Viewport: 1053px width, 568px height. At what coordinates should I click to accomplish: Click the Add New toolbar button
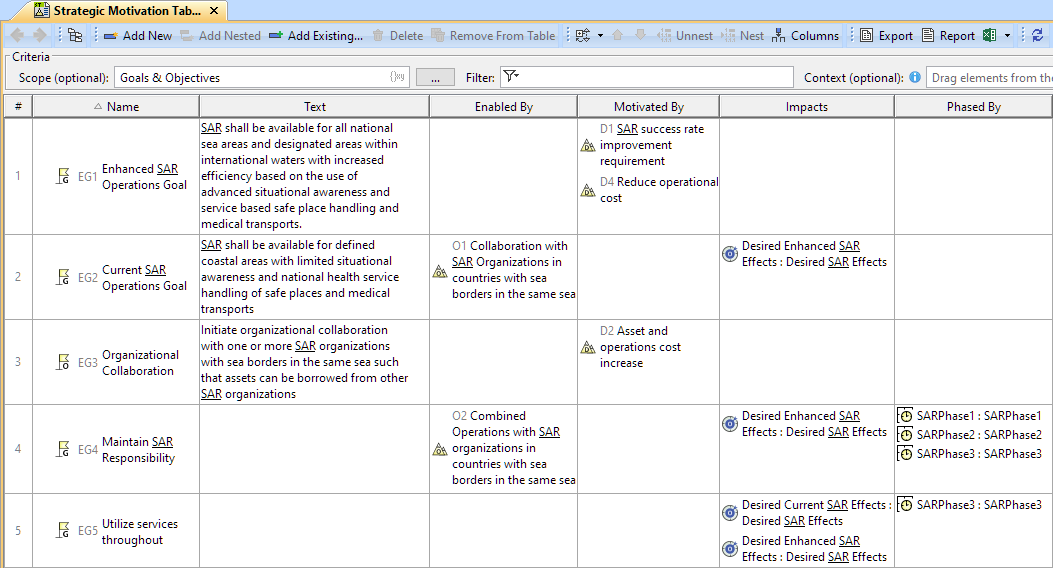137,35
